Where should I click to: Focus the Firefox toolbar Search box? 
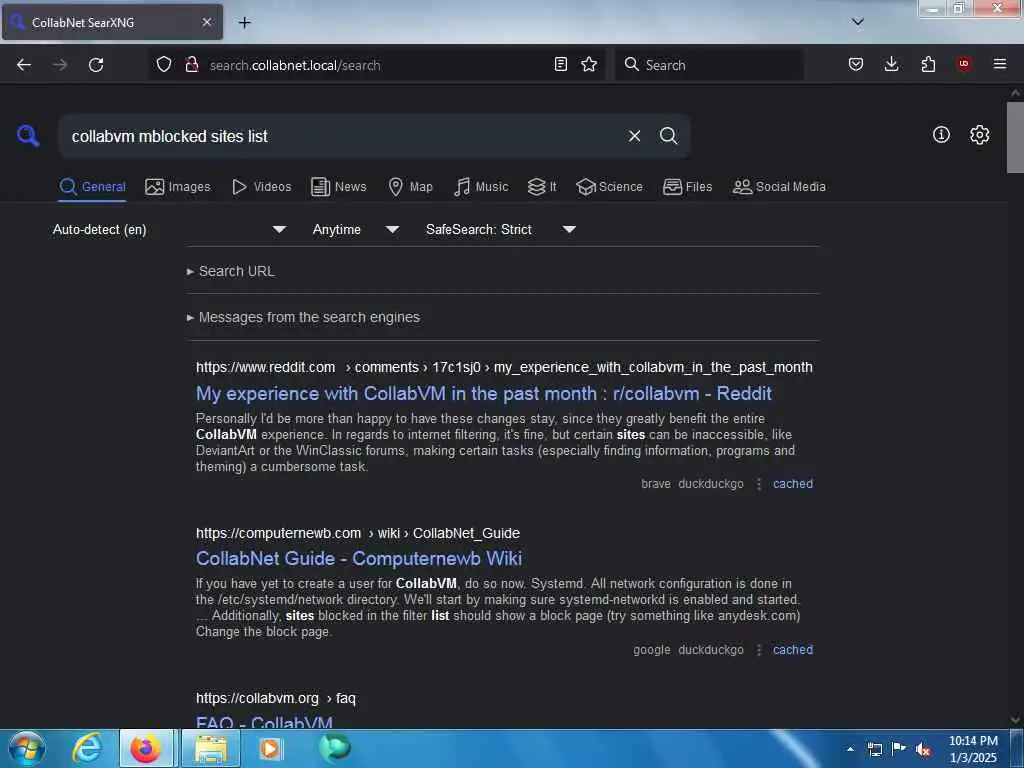[709, 65]
